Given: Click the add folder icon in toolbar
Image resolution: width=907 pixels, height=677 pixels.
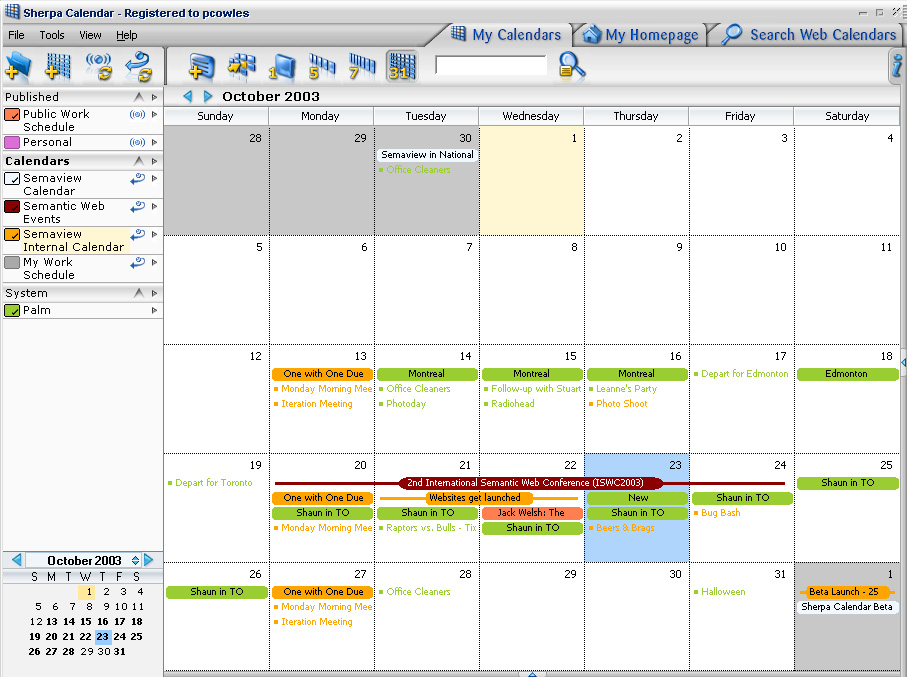Looking at the screenshot, I should 18,66.
